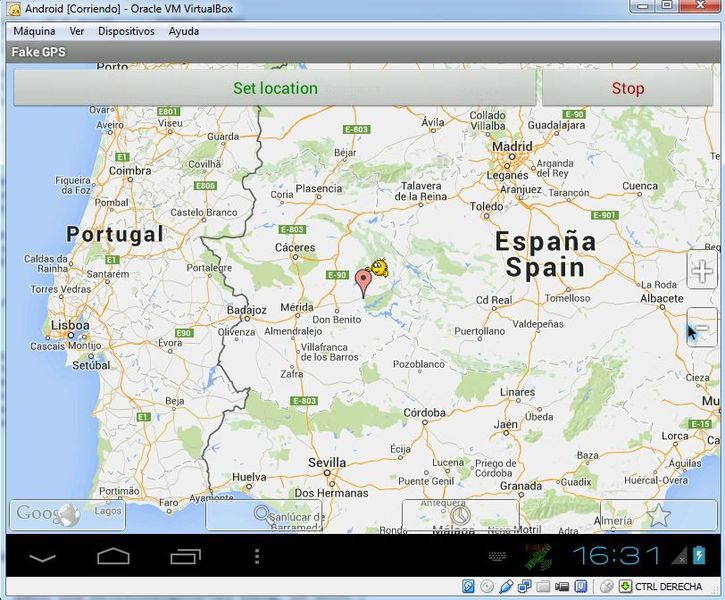Click the Mérida label on the map
This screenshot has height=600, width=725.
pyautogui.click(x=297, y=307)
